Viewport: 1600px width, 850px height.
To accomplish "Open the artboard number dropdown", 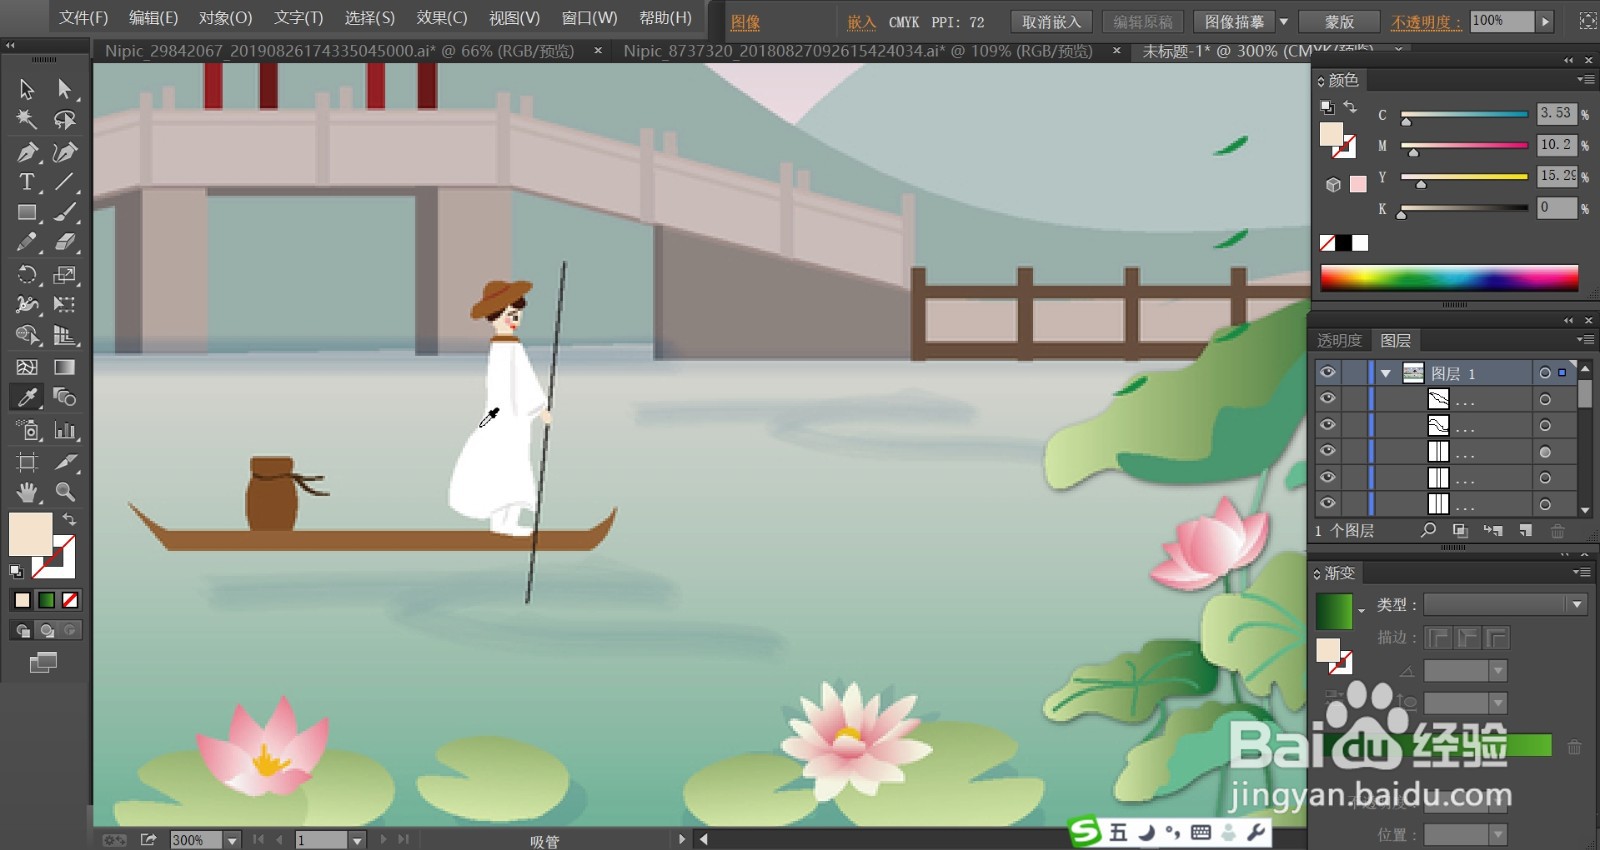I will [x=357, y=840].
